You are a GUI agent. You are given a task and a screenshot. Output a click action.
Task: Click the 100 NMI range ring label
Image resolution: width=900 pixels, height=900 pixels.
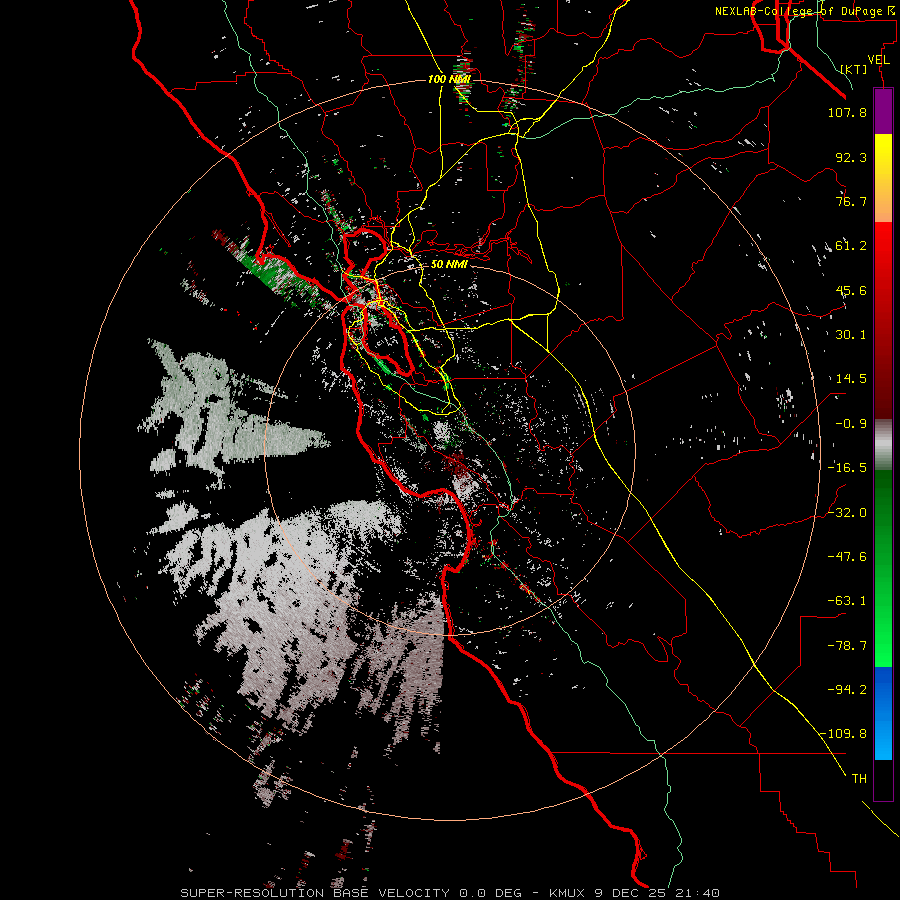pyautogui.click(x=449, y=79)
